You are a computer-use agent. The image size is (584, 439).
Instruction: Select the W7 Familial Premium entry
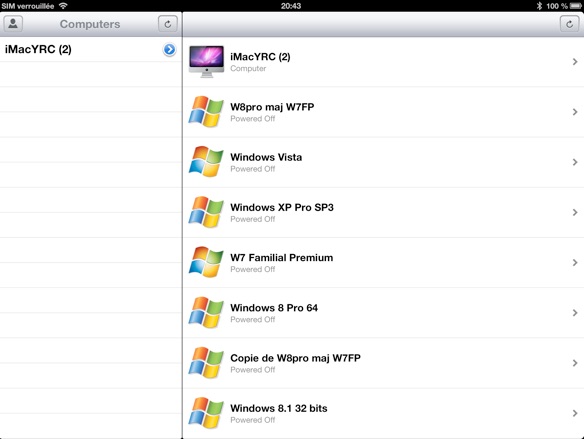click(x=384, y=263)
